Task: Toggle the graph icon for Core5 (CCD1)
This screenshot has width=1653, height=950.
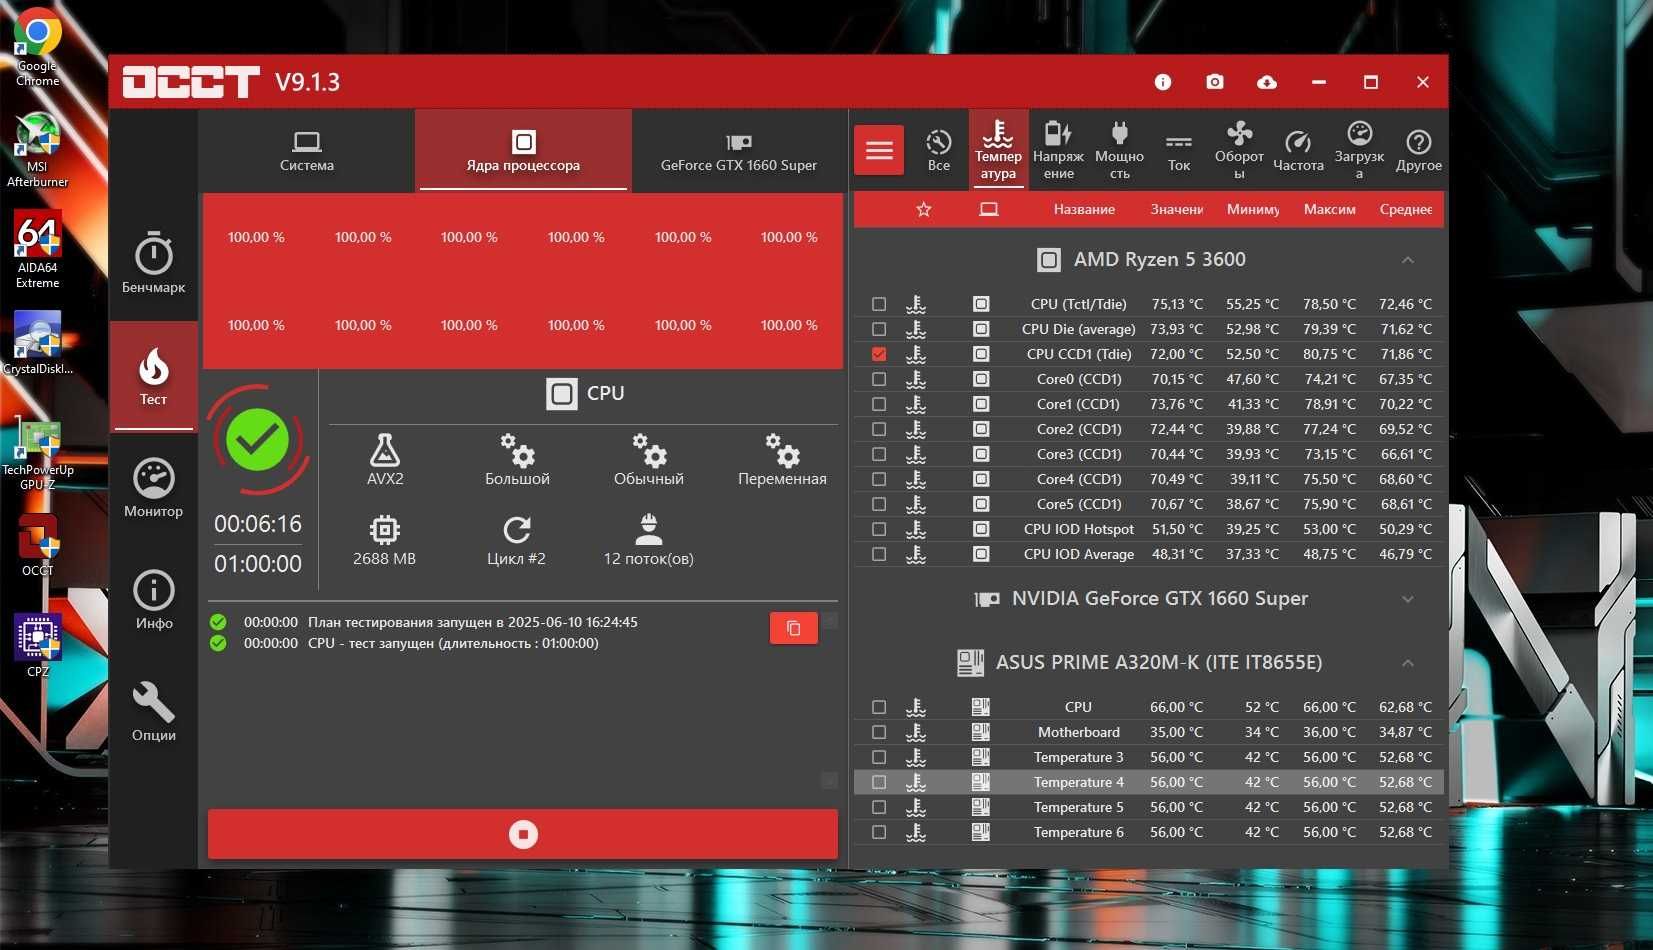Action: click(x=916, y=504)
